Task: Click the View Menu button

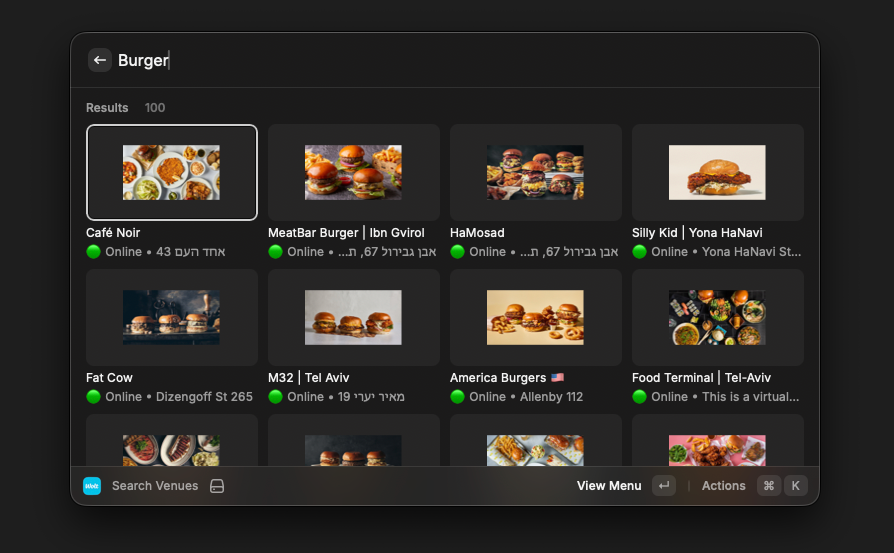Action: pos(609,486)
